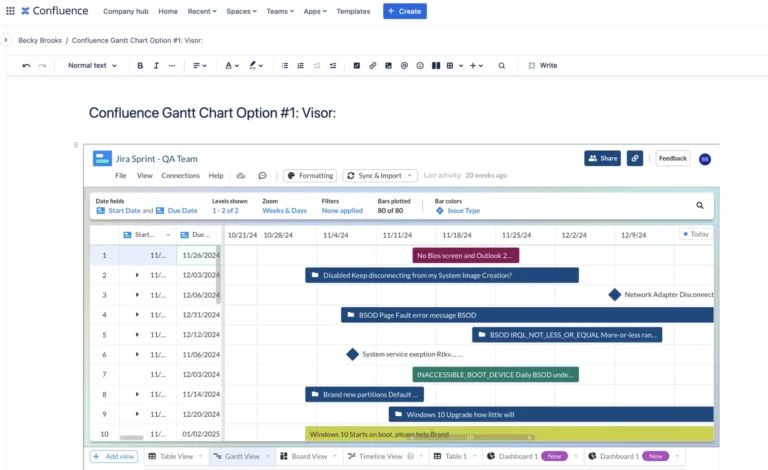Expand row 4 in the Gantt table
Screen dimensions: 768x470
pos(137,315)
